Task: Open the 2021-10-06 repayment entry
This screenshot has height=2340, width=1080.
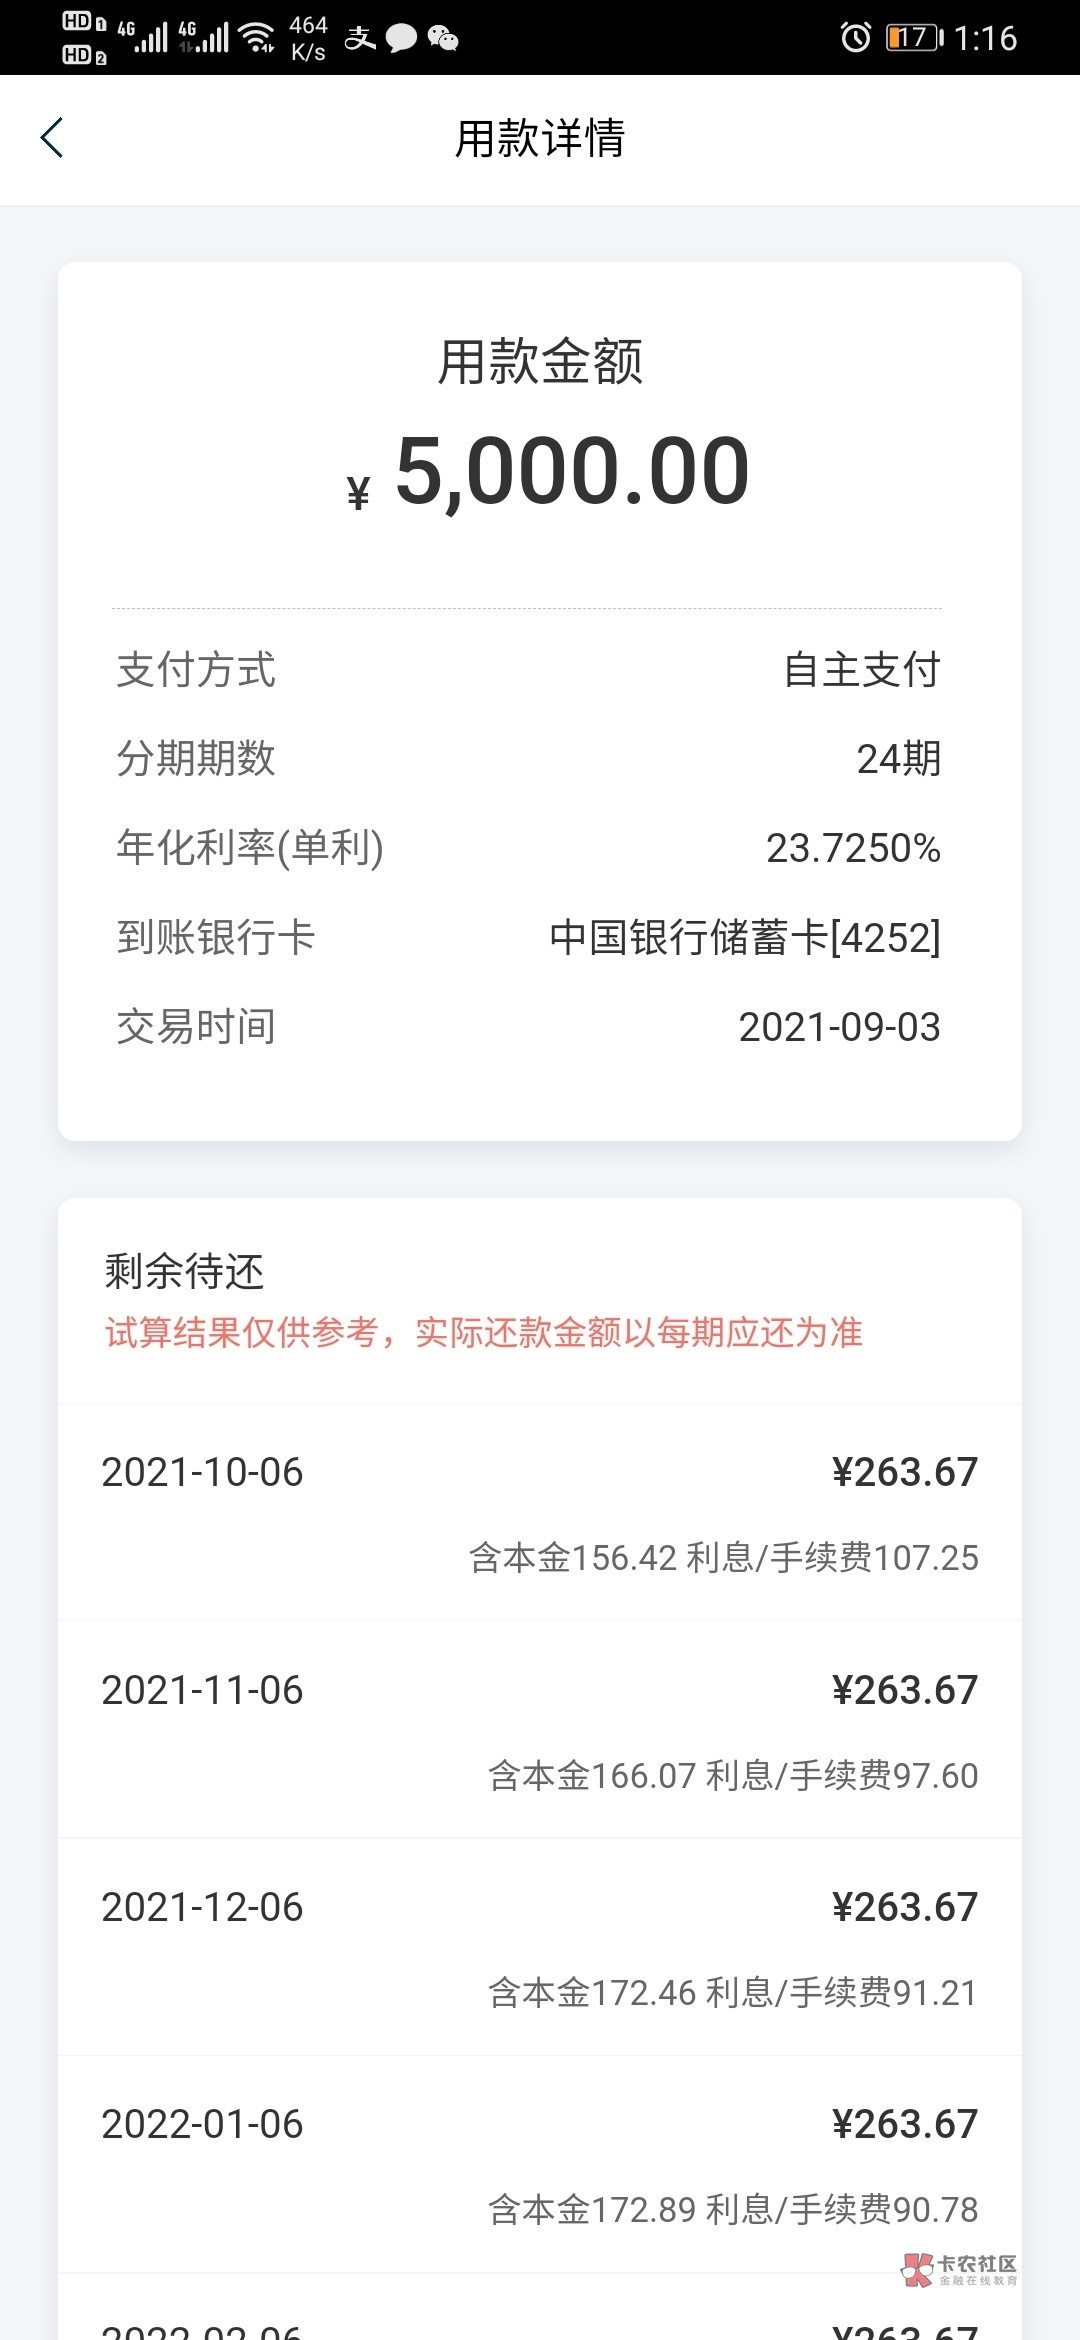Action: (x=540, y=1512)
